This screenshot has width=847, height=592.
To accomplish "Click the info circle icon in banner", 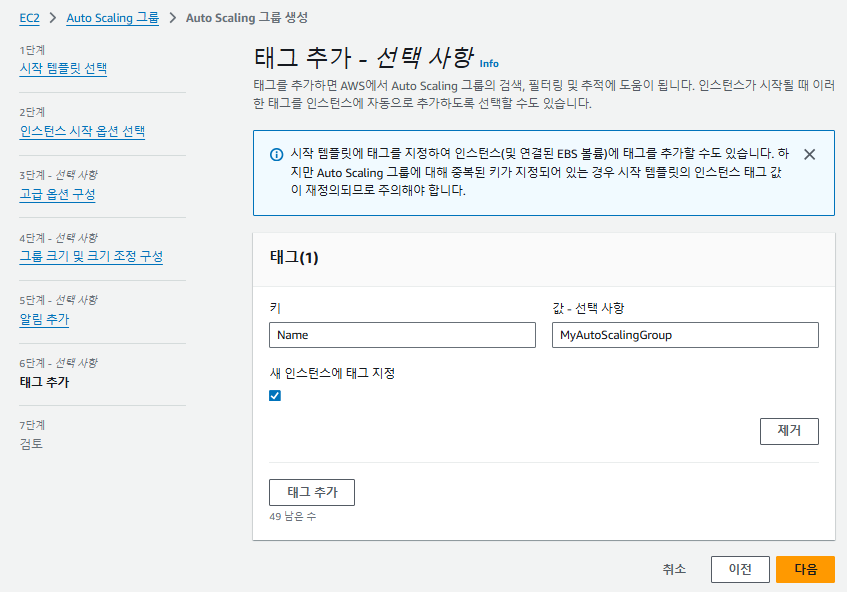I will [276, 155].
